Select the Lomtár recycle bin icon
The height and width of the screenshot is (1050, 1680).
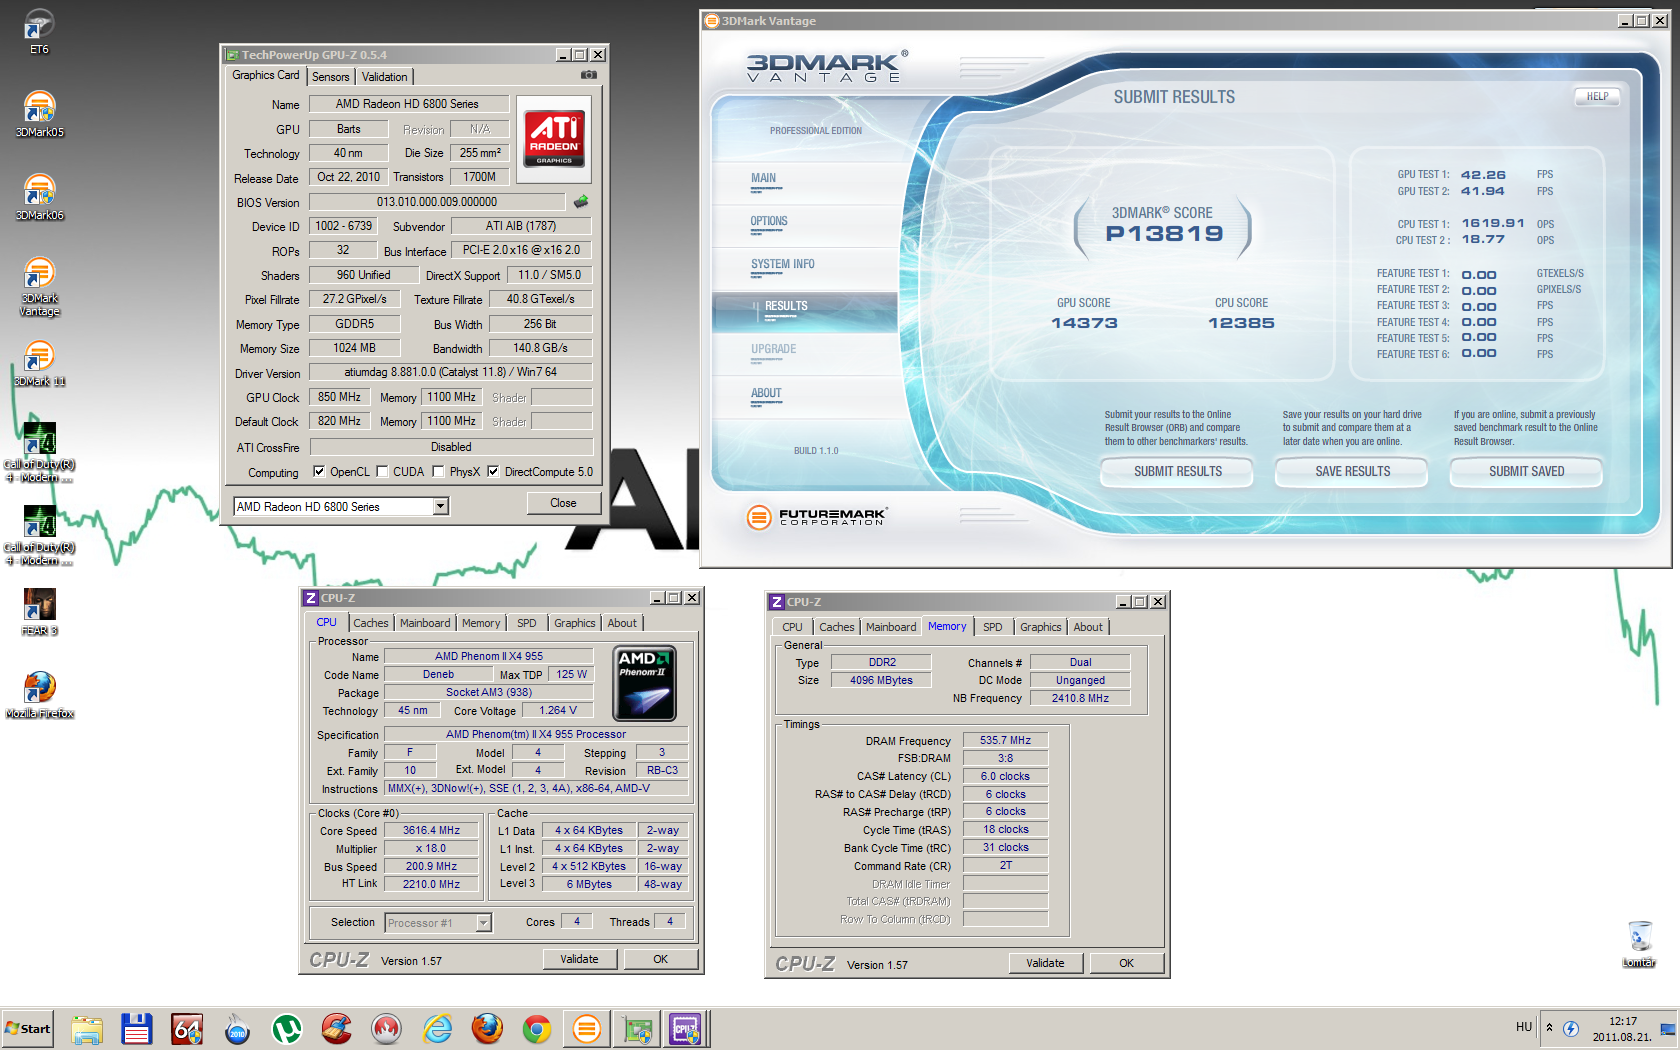click(1640, 945)
